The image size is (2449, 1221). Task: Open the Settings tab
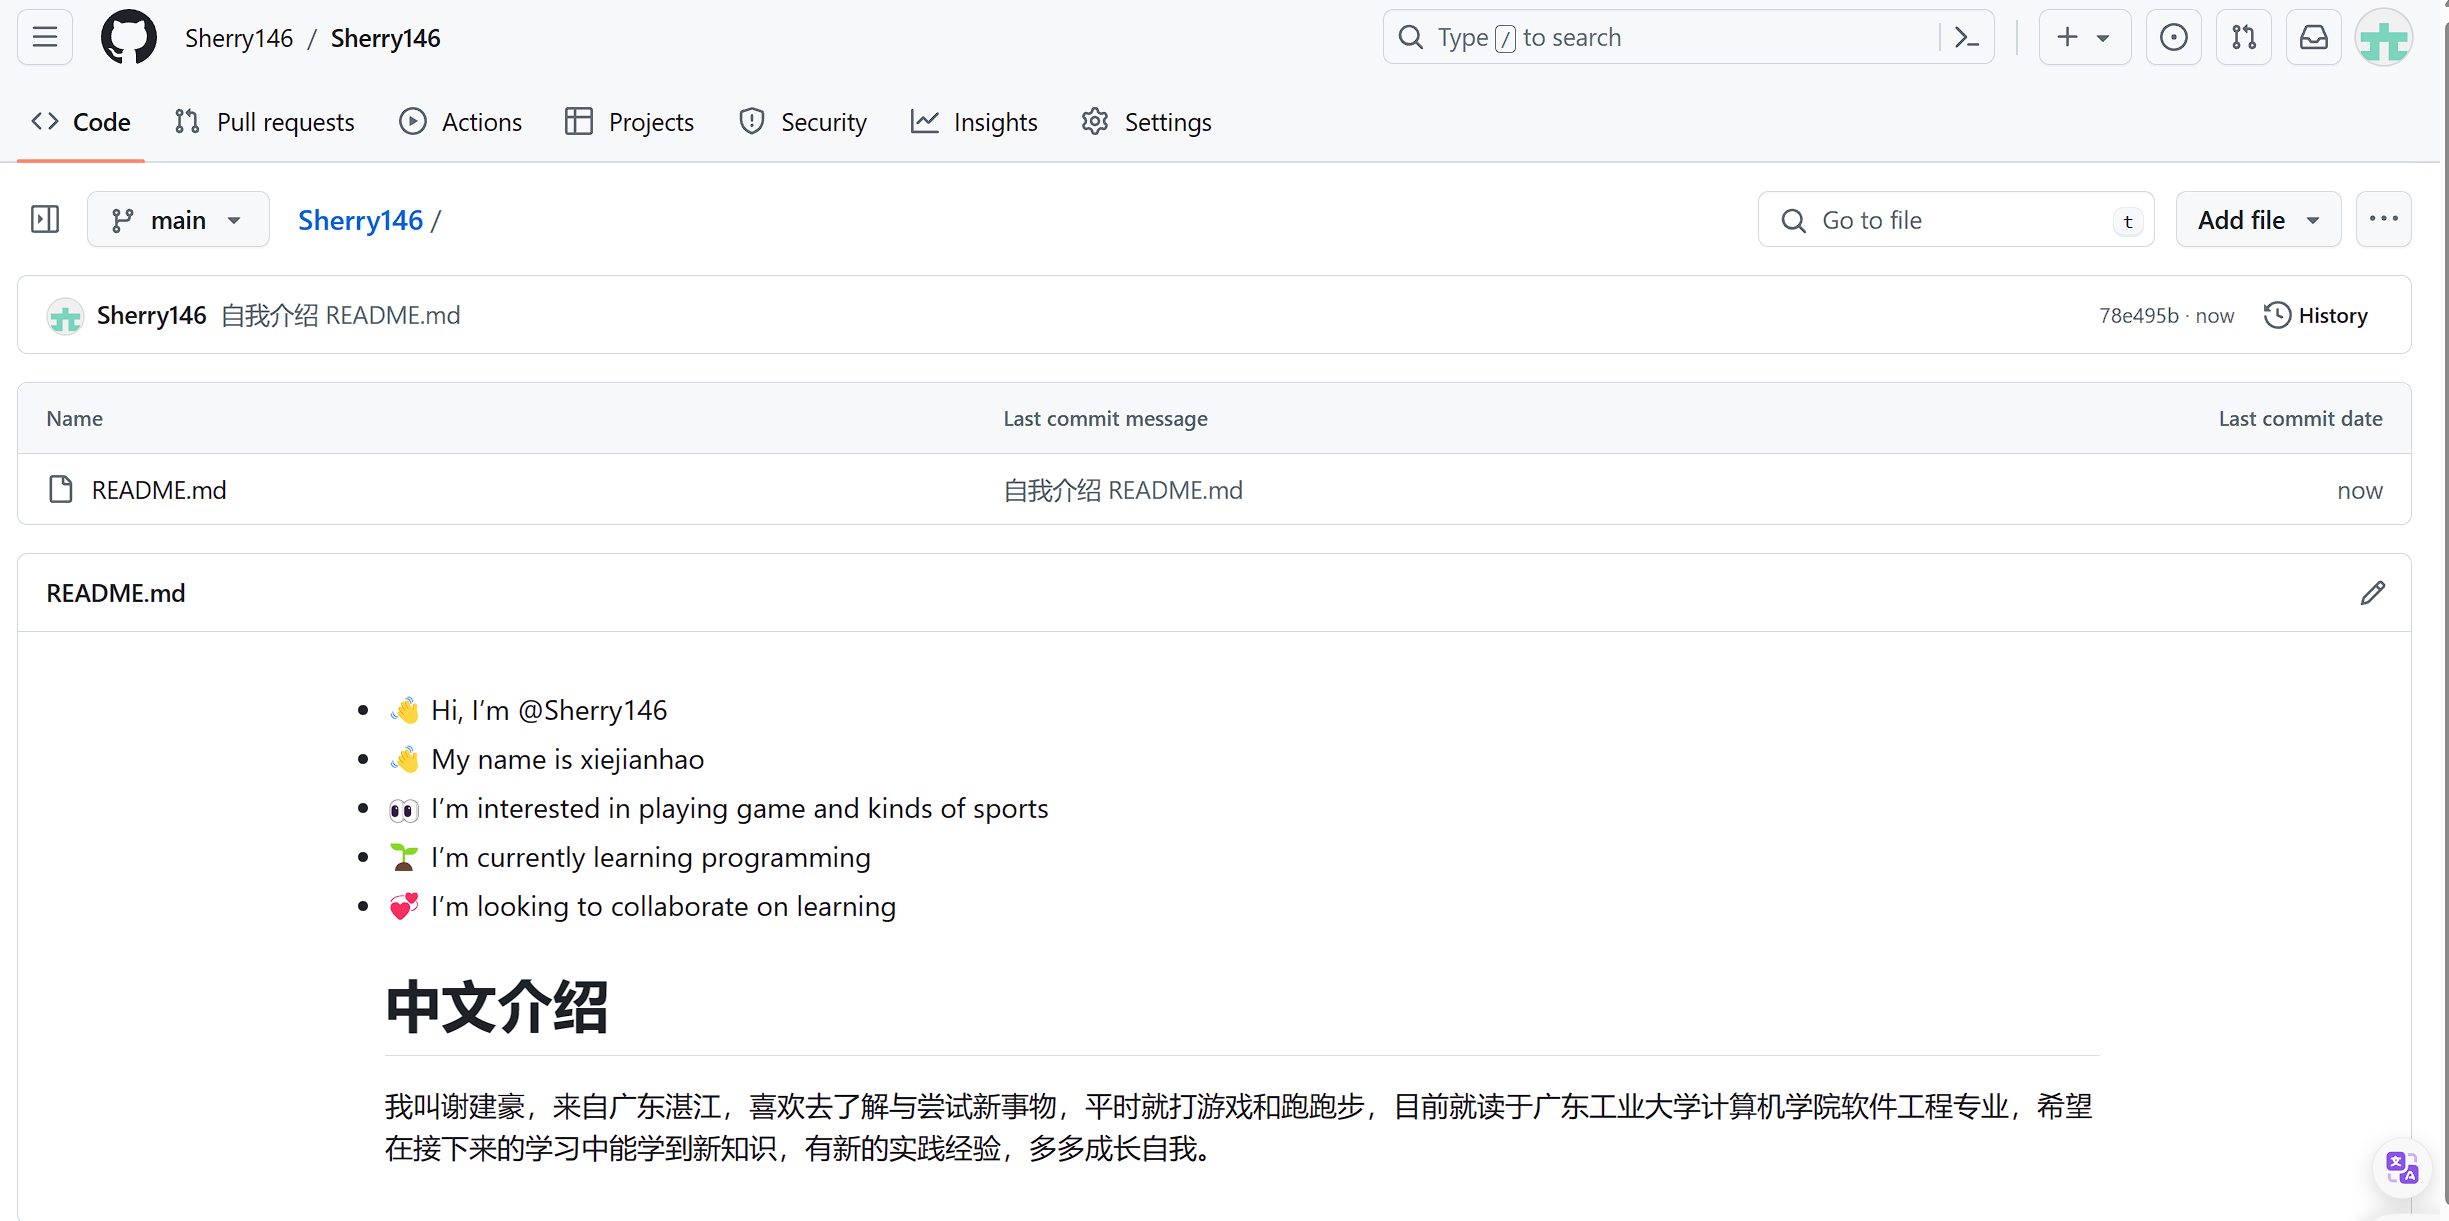click(1146, 122)
